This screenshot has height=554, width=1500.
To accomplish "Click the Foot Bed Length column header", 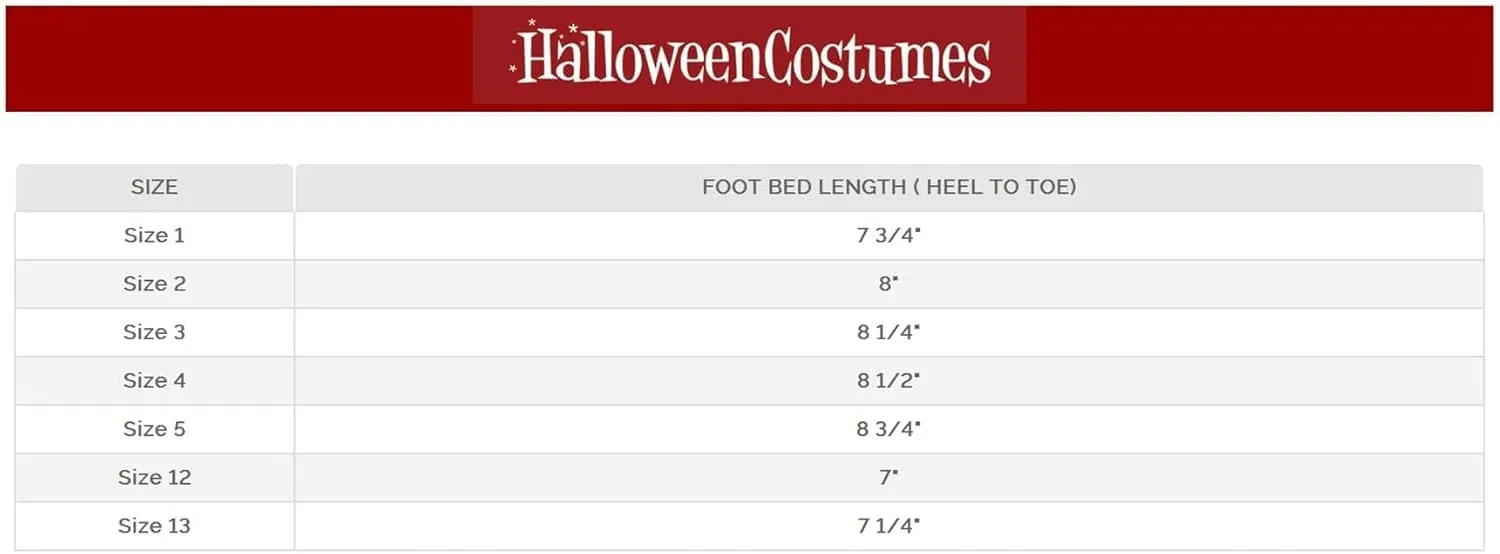I will pyautogui.click(x=888, y=187).
